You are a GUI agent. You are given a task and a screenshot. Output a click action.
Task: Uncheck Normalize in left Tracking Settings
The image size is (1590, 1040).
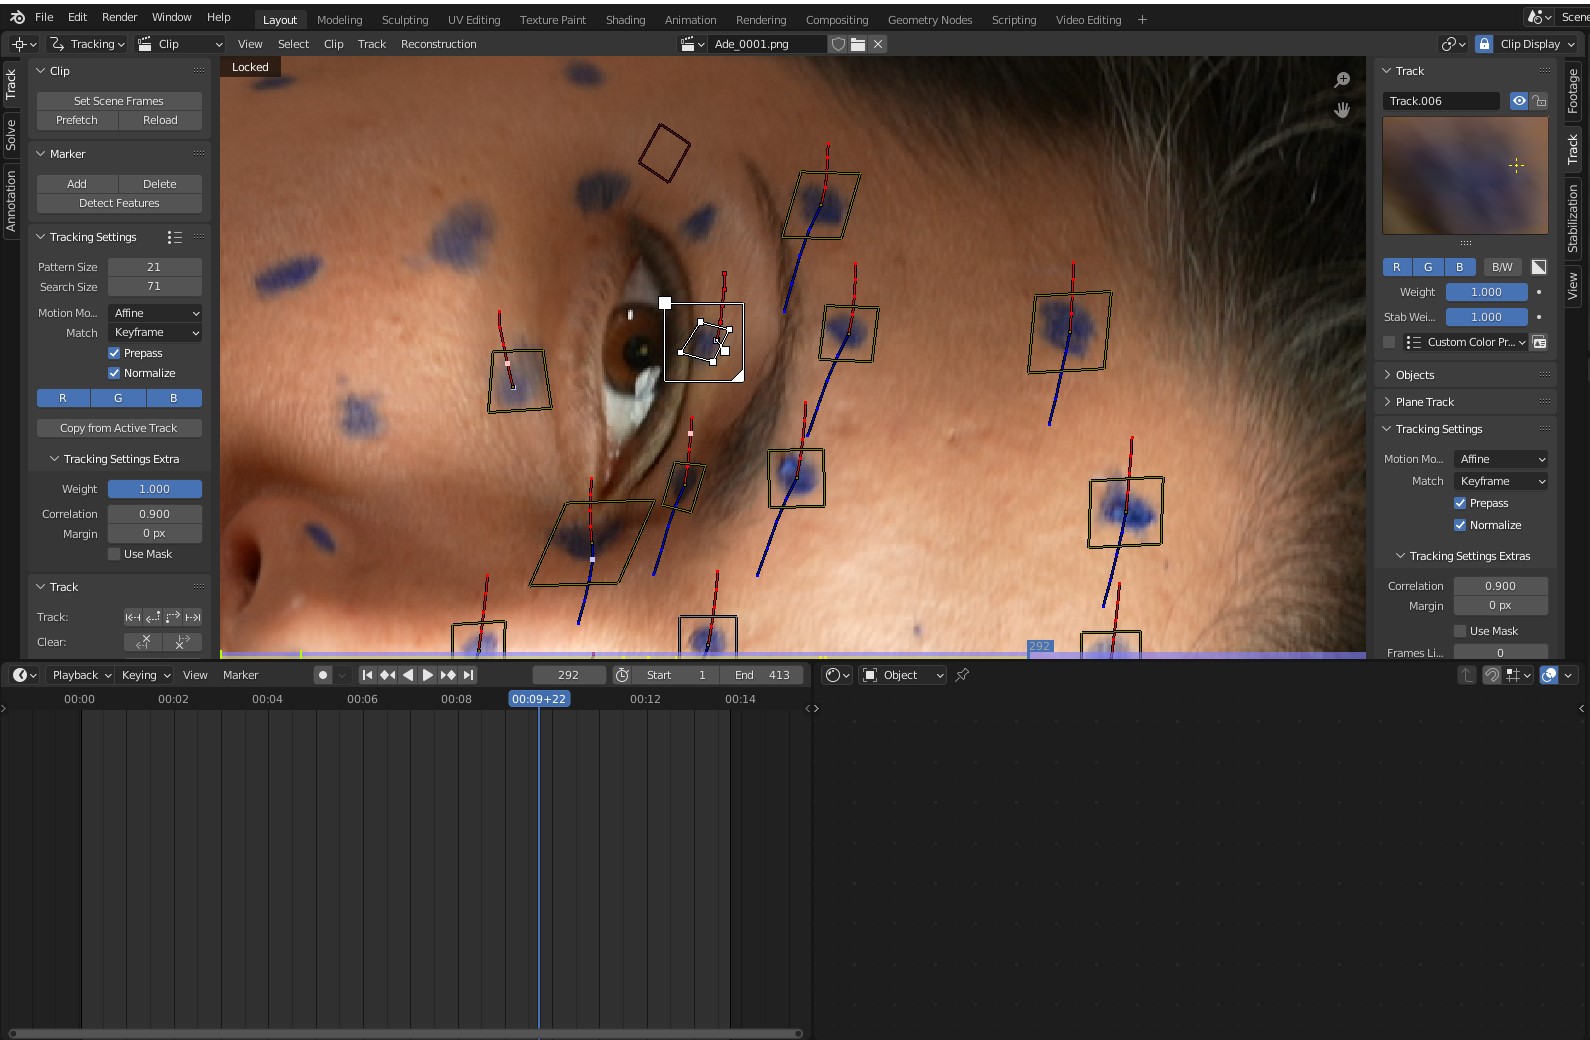(x=114, y=373)
